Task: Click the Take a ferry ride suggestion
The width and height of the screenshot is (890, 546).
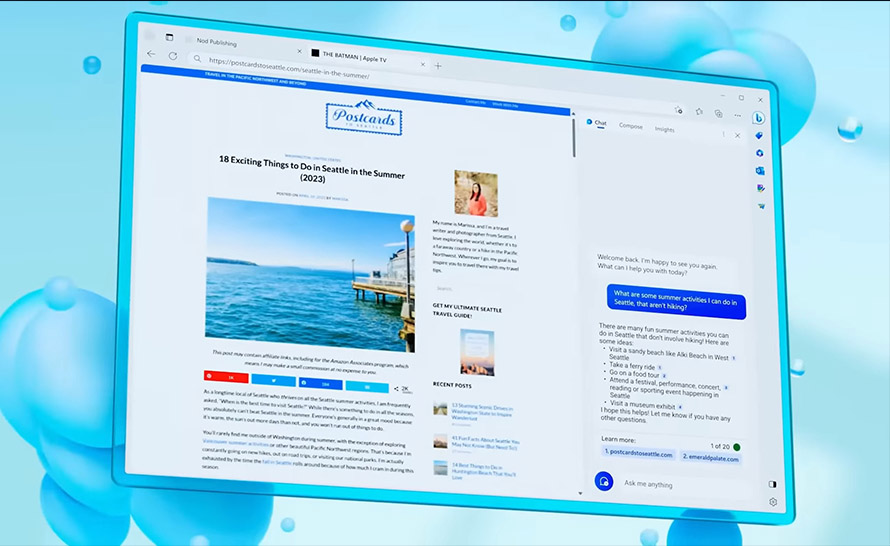Action: point(632,366)
